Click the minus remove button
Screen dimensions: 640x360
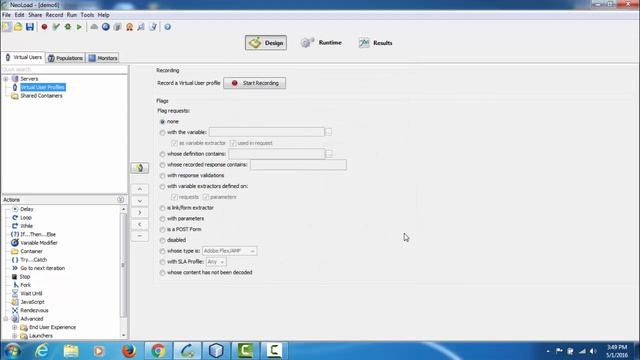[140, 236]
